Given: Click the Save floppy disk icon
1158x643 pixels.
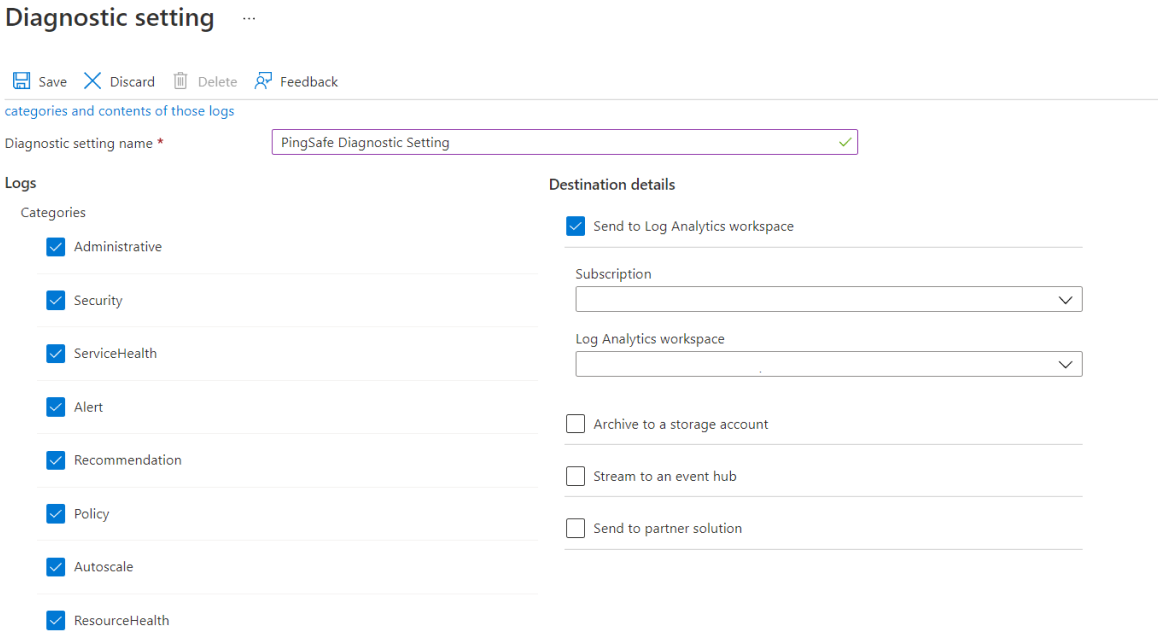Looking at the screenshot, I should click(x=21, y=81).
